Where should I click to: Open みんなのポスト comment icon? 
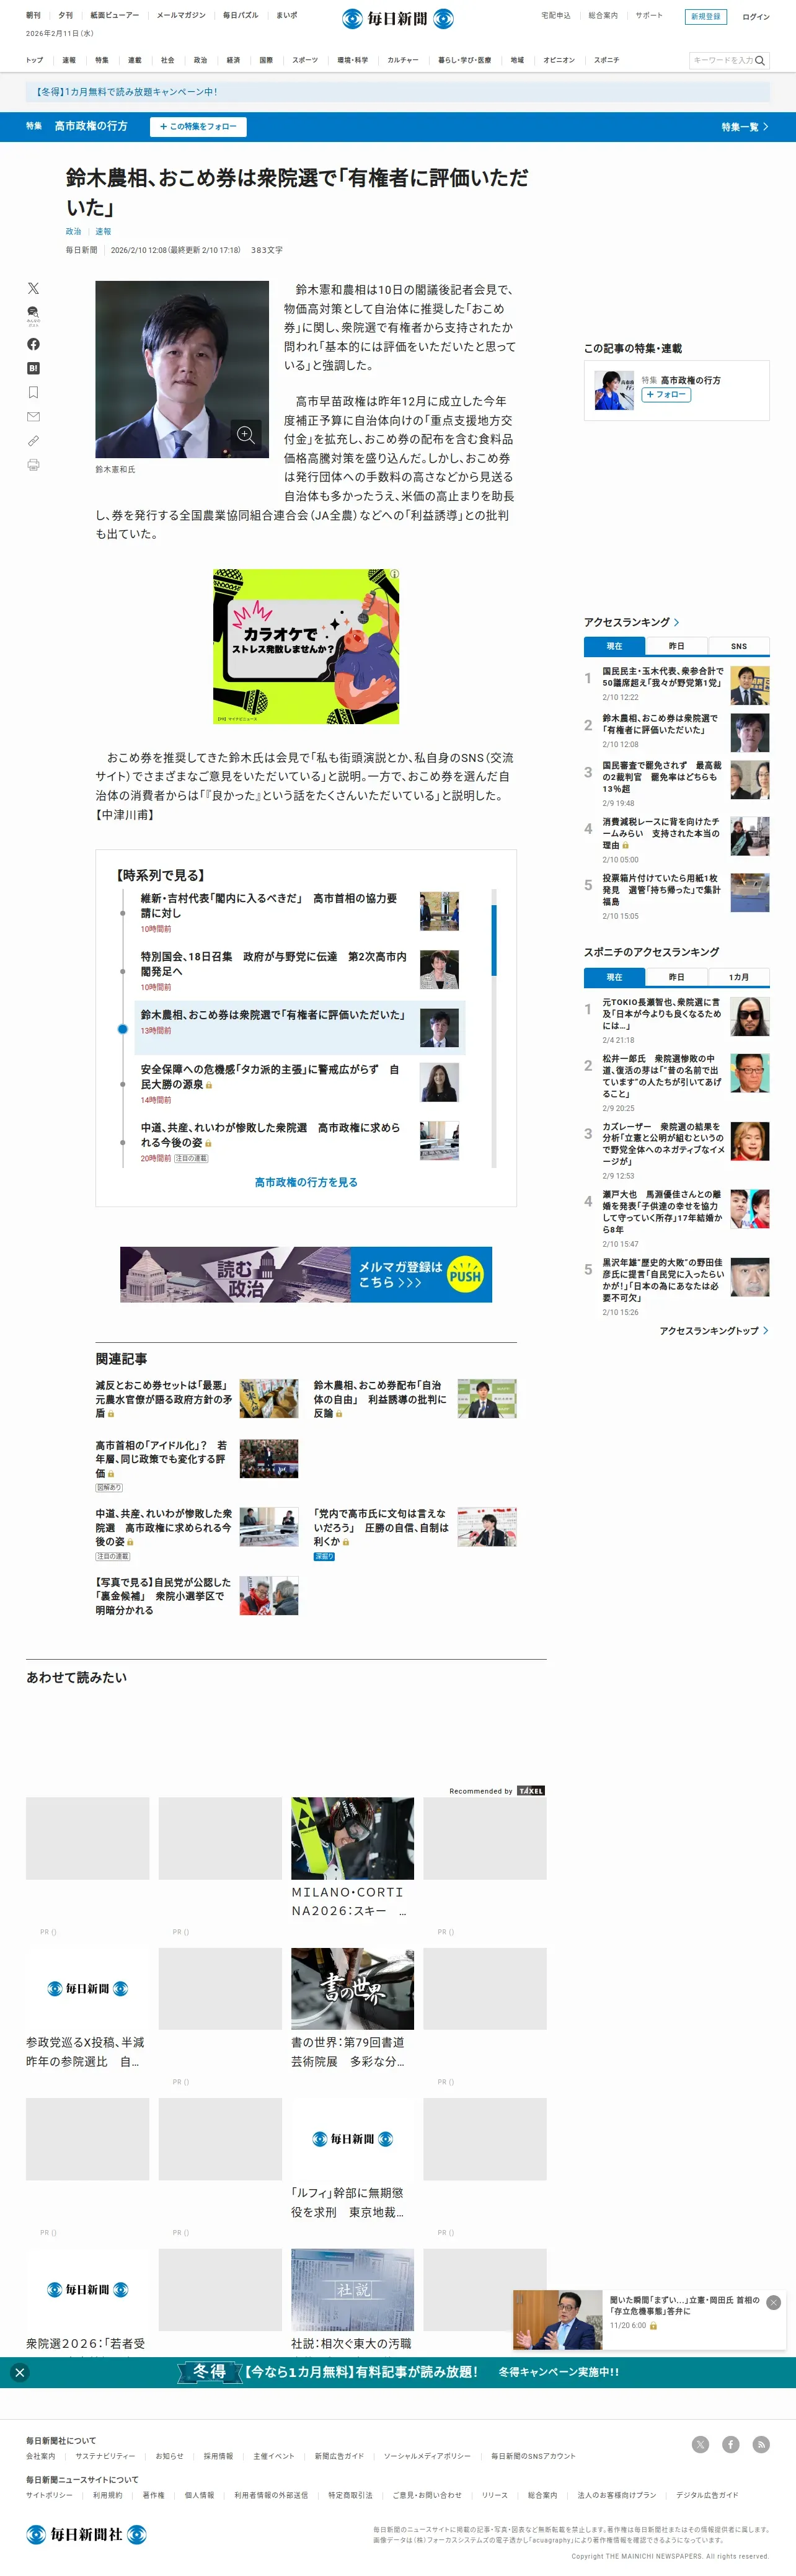click(33, 316)
